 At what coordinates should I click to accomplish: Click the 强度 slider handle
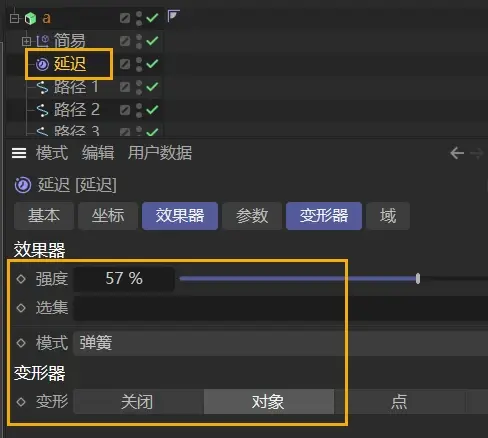[418, 279]
